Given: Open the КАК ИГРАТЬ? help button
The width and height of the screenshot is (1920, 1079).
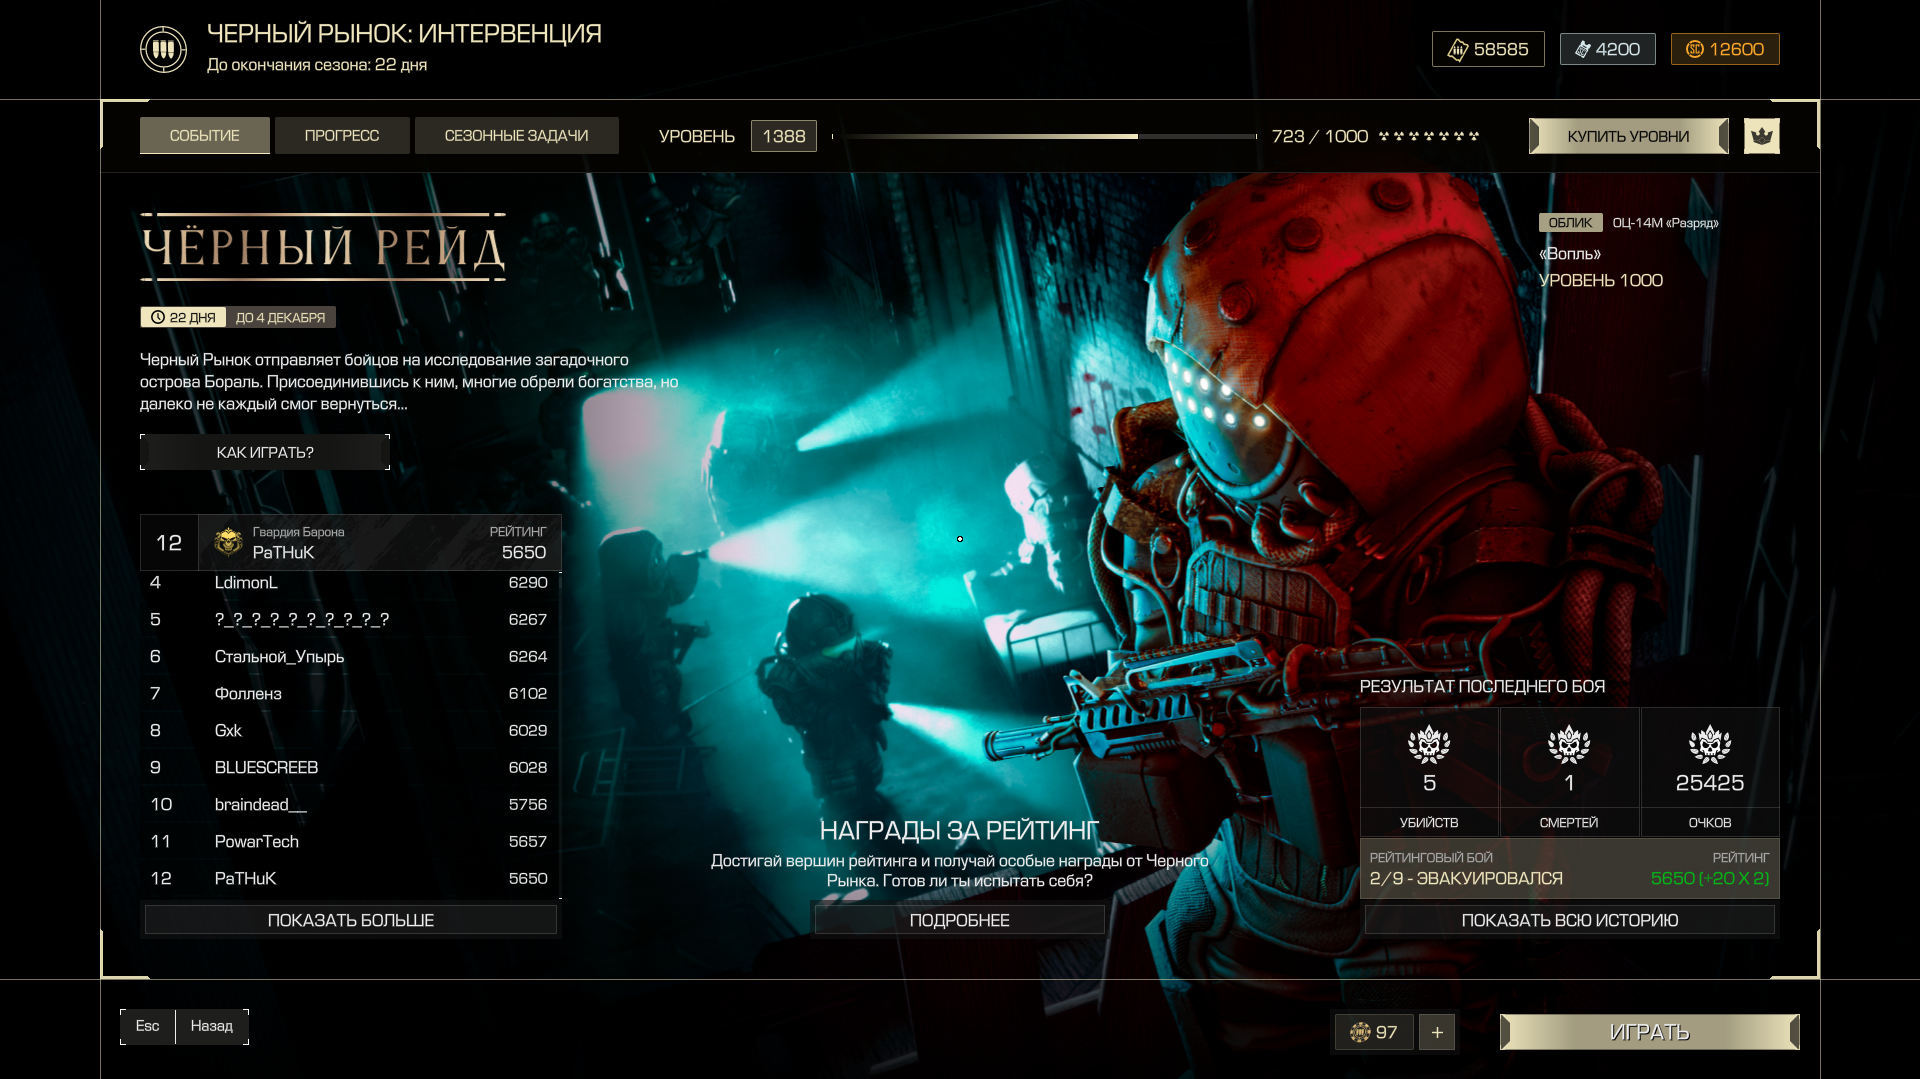Looking at the screenshot, I should [x=265, y=452].
